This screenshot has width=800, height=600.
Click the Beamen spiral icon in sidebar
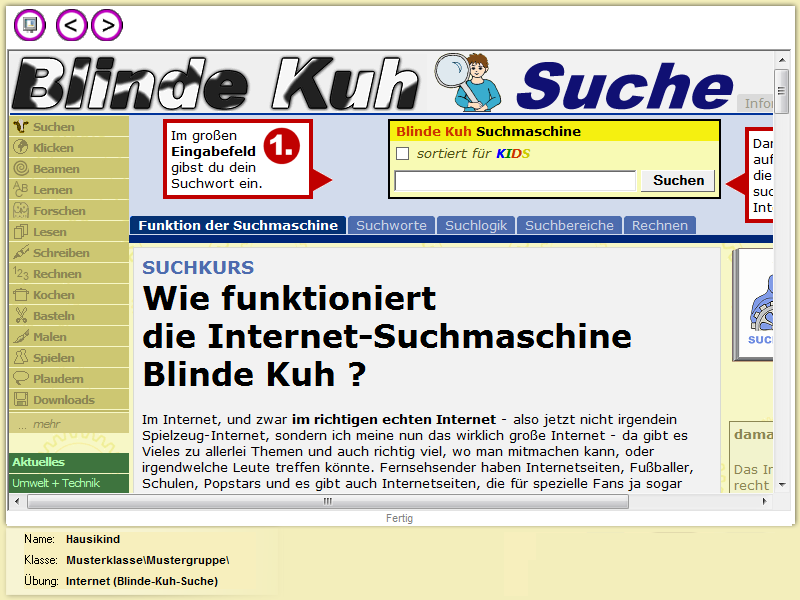(20, 169)
